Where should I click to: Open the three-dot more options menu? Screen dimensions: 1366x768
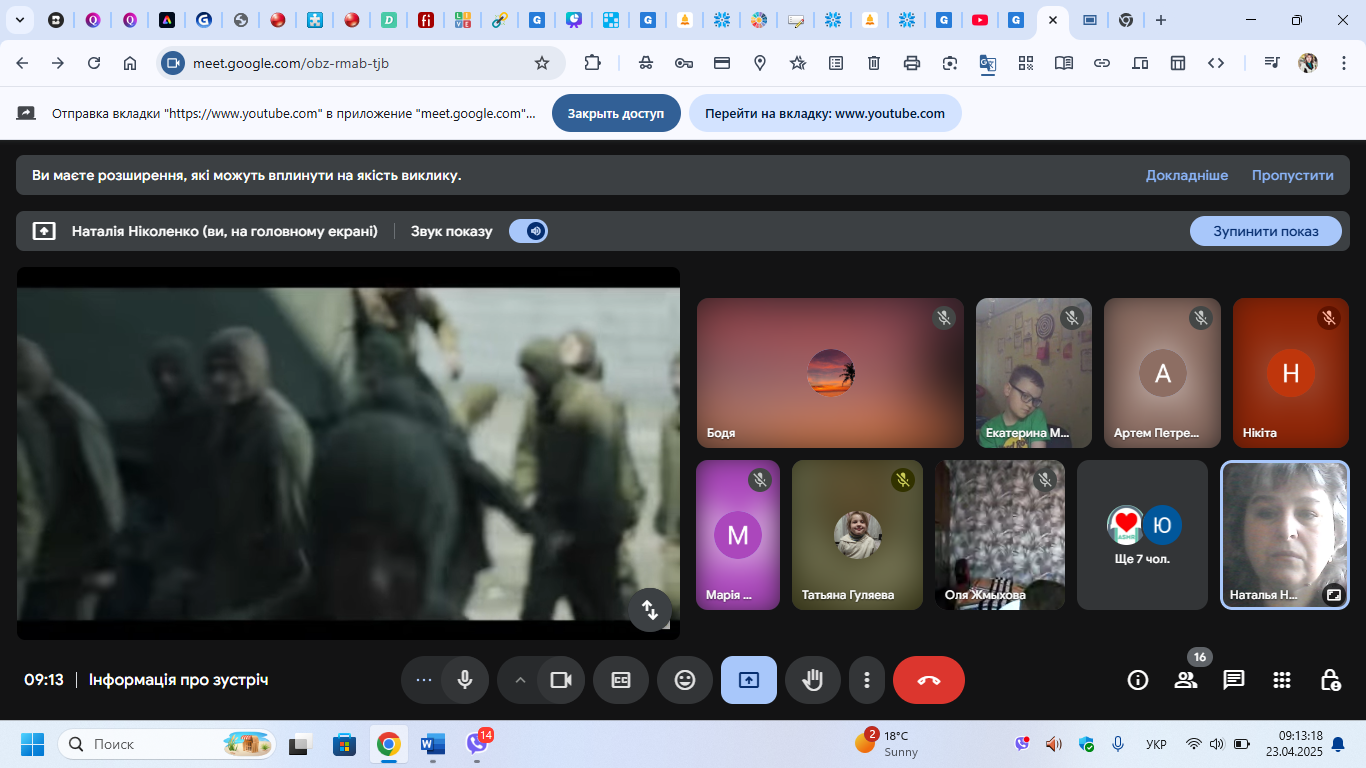pos(867,680)
